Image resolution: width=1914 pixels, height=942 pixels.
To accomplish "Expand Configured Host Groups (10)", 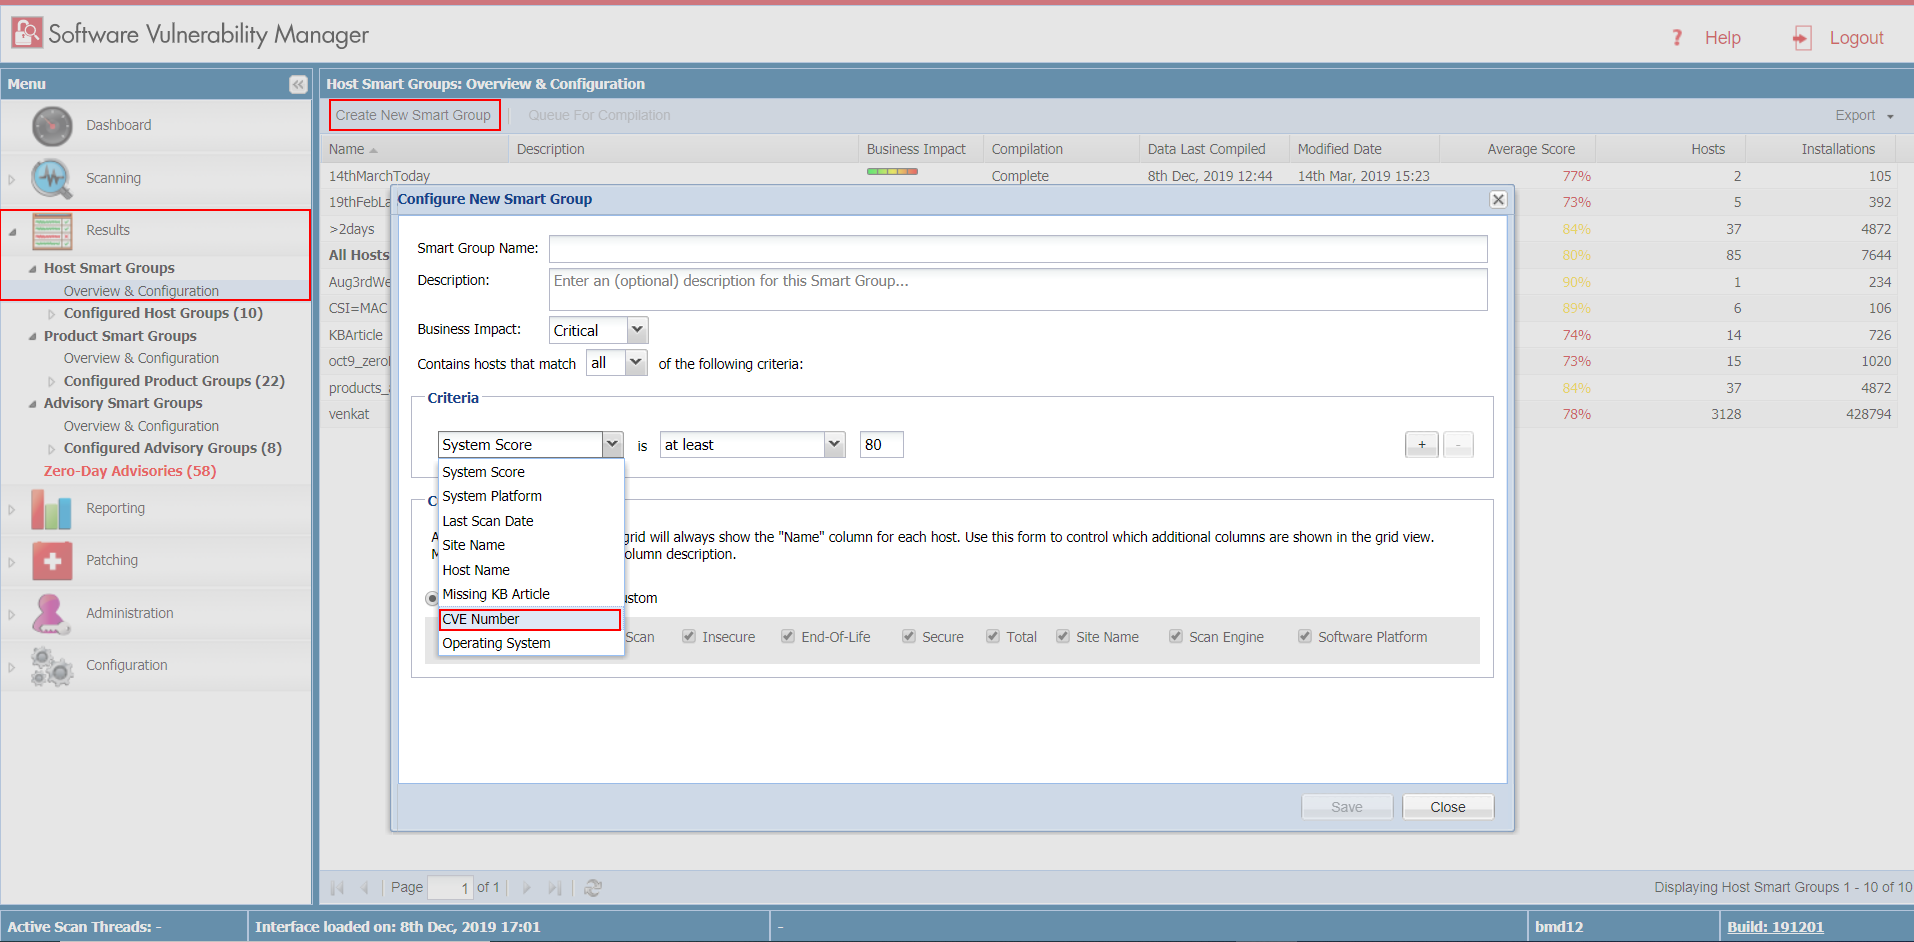I will [52, 314].
